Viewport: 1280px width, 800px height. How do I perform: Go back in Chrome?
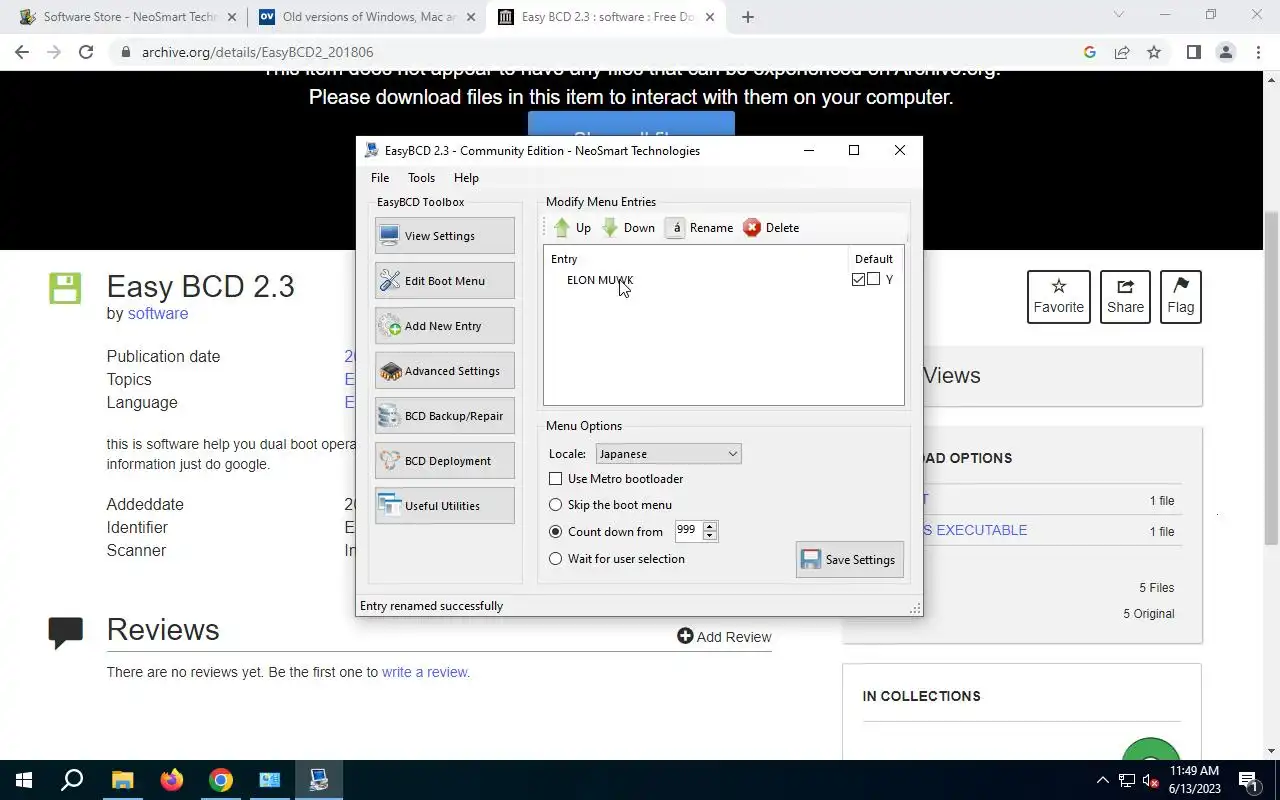point(22,52)
